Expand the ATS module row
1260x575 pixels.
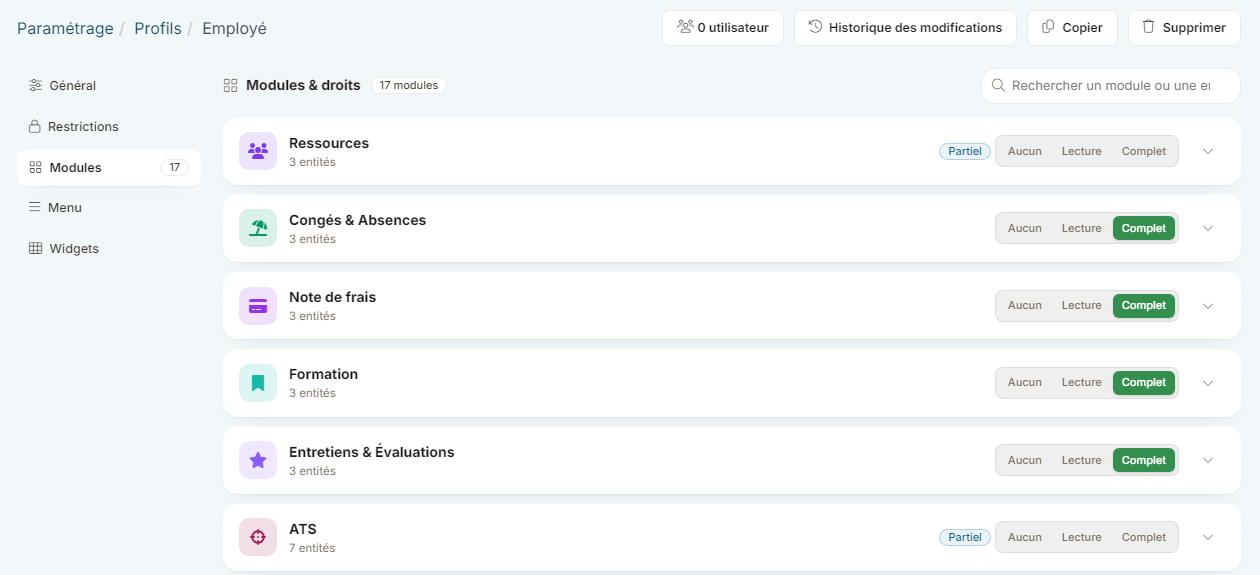tap(1207, 537)
